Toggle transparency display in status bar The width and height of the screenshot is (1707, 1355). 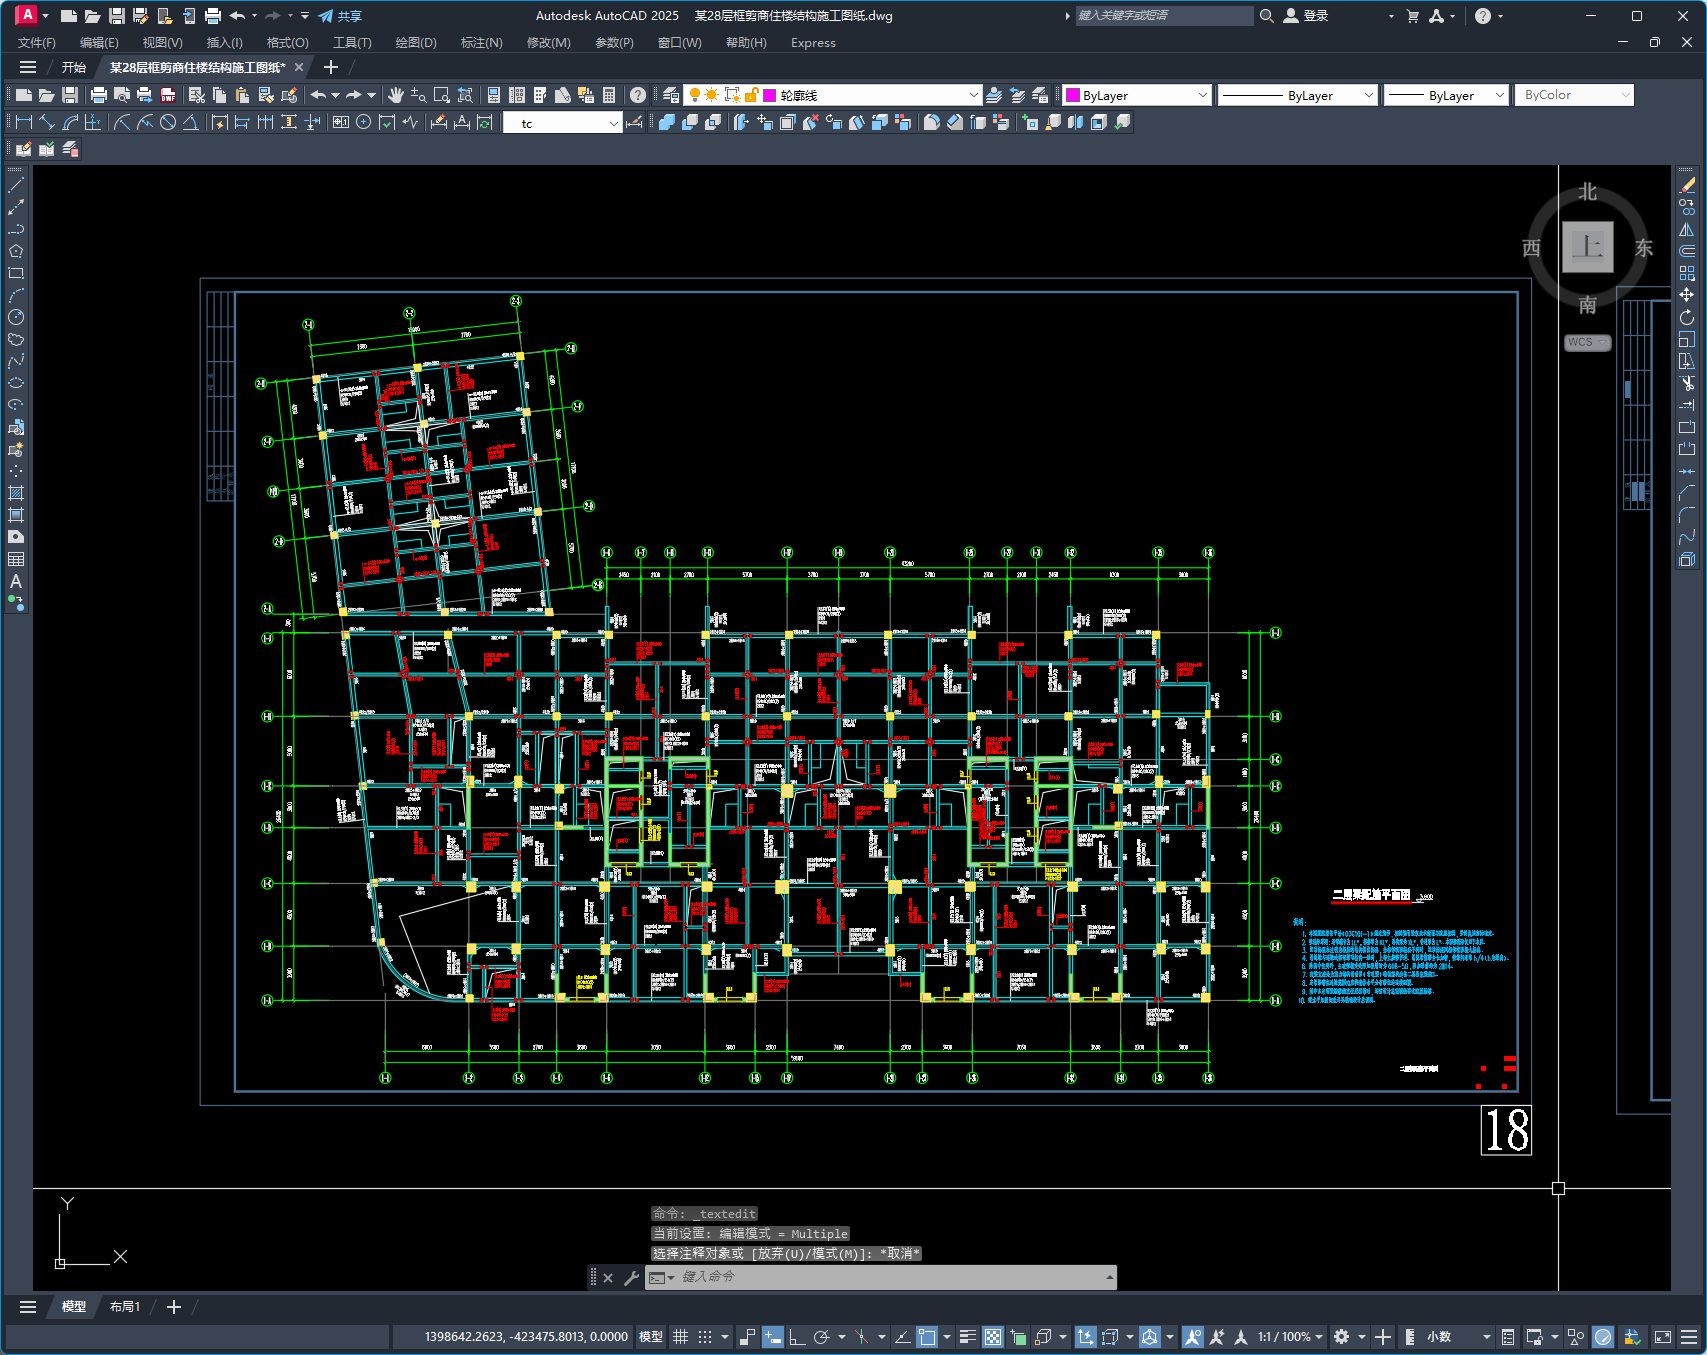pos(993,1337)
